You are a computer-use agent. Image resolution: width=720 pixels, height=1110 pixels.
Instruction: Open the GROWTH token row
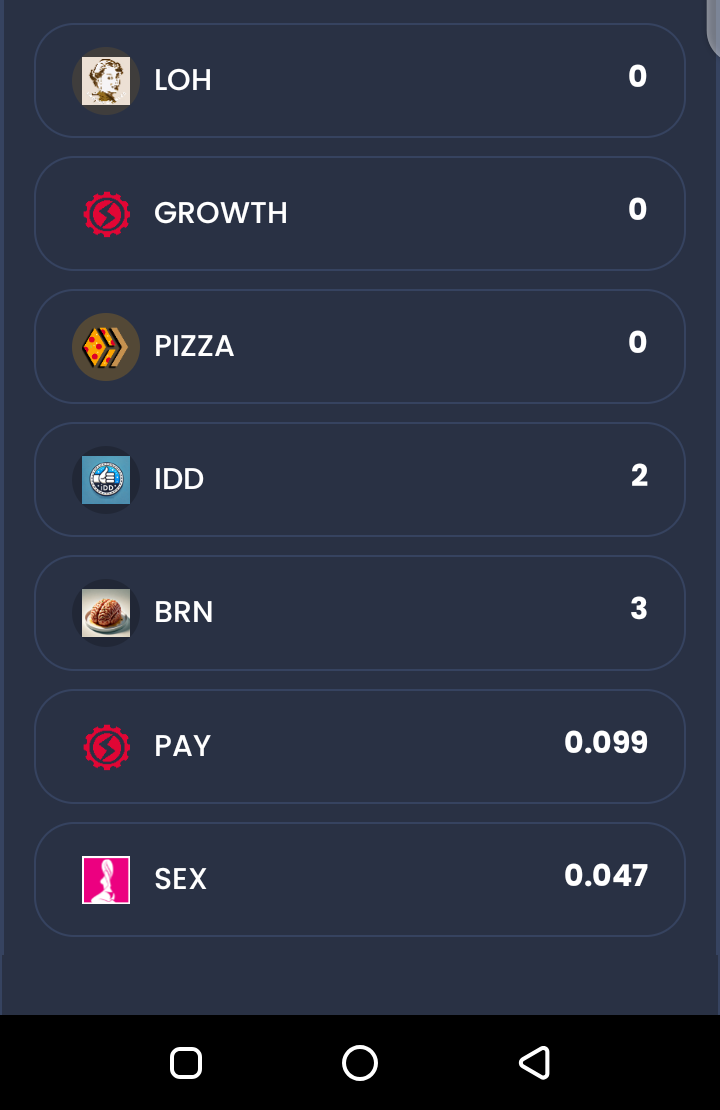click(360, 214)
